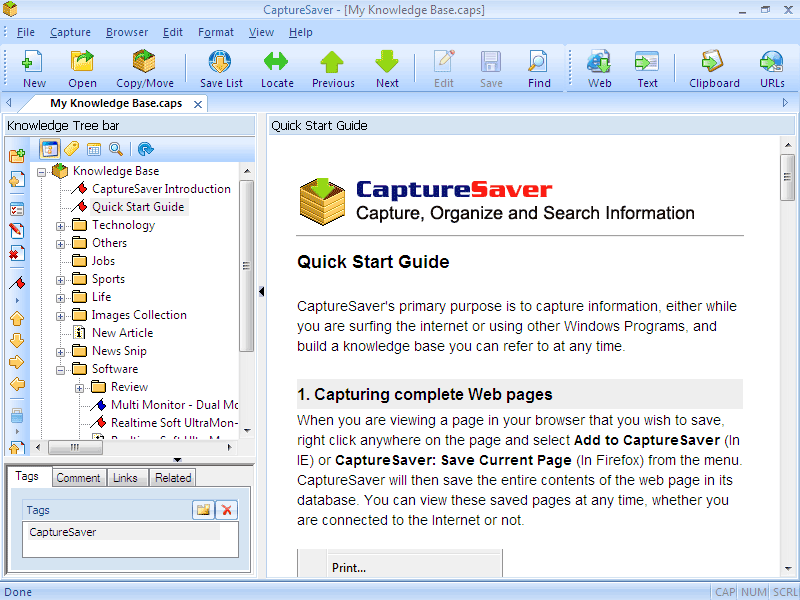
Task: Toggle the tag view icon in tree bar
Action: [71, 149]
